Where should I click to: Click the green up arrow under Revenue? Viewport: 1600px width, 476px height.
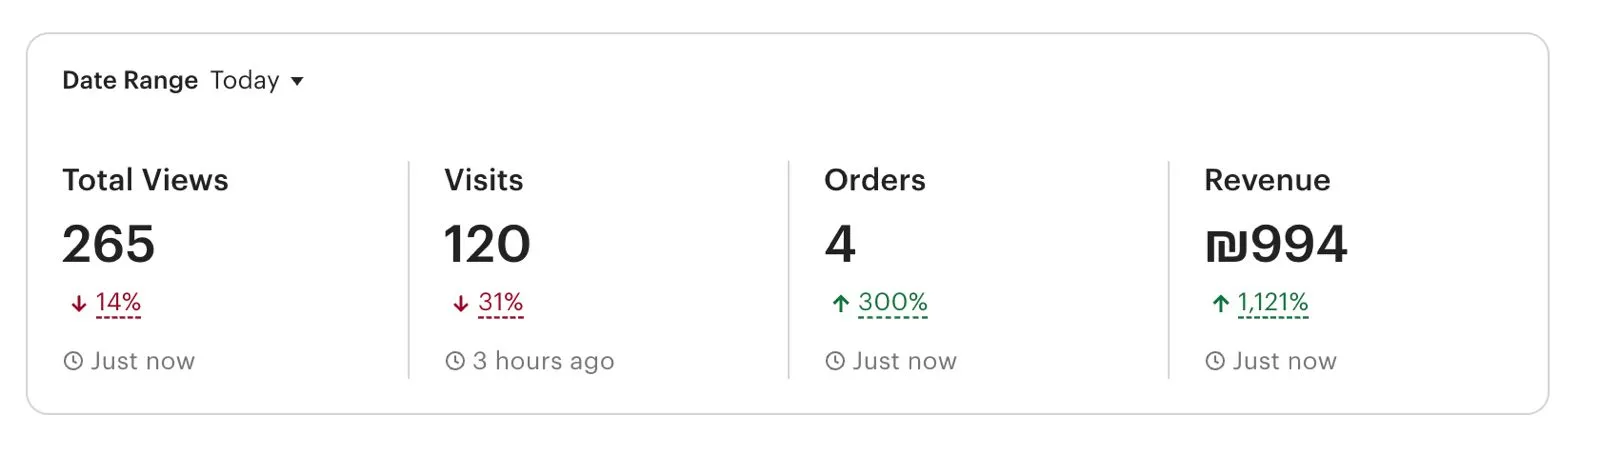[x=1220, y=304]
